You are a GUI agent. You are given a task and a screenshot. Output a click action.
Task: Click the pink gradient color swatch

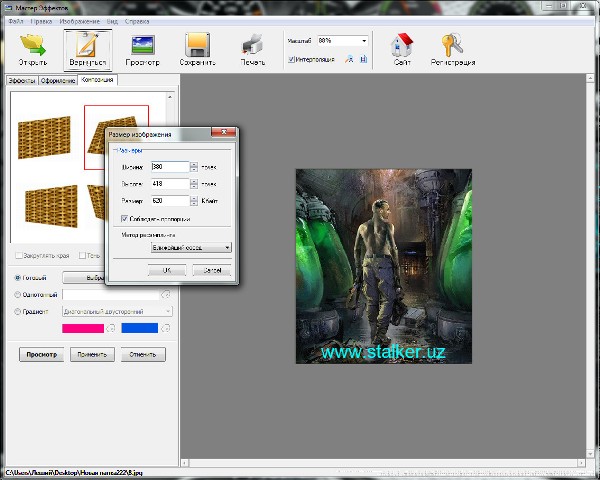83,328
